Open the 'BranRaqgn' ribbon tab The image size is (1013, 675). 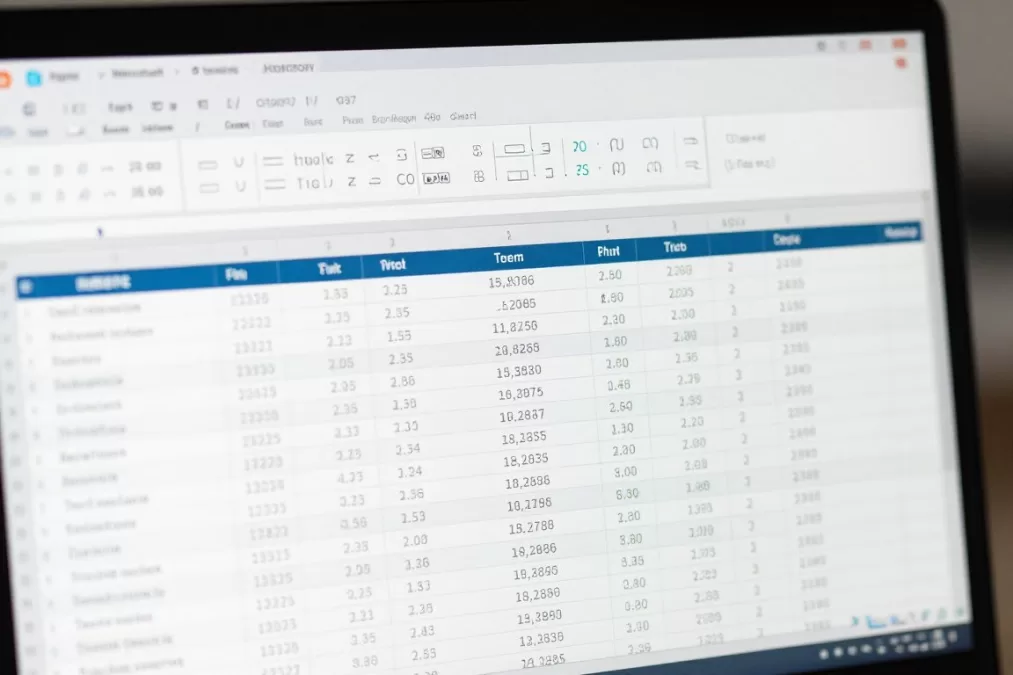[x=393, y=119]
